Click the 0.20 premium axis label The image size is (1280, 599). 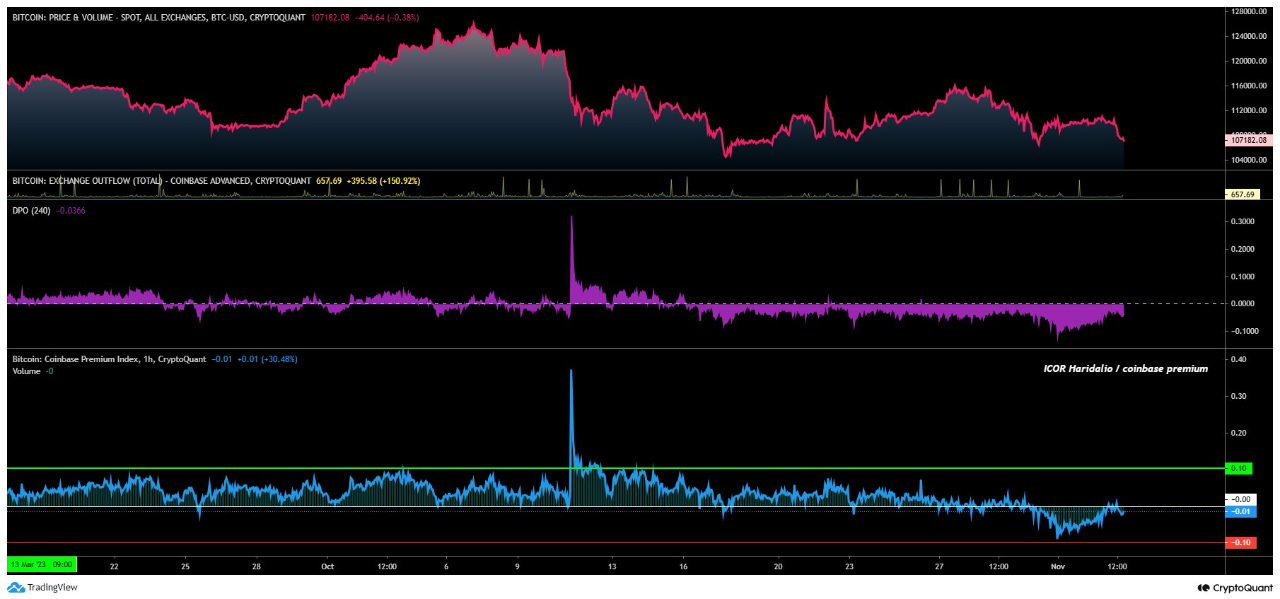(1239, 432)
